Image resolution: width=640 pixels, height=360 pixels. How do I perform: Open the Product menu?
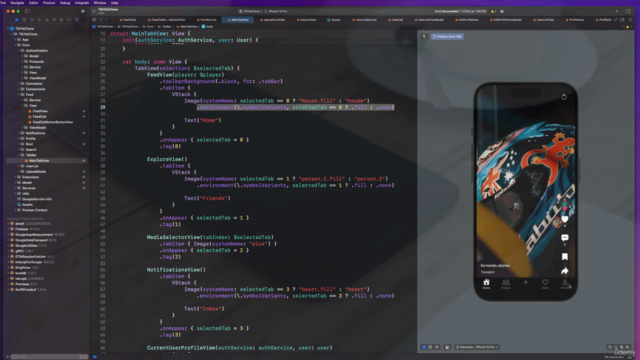[49, 3]
